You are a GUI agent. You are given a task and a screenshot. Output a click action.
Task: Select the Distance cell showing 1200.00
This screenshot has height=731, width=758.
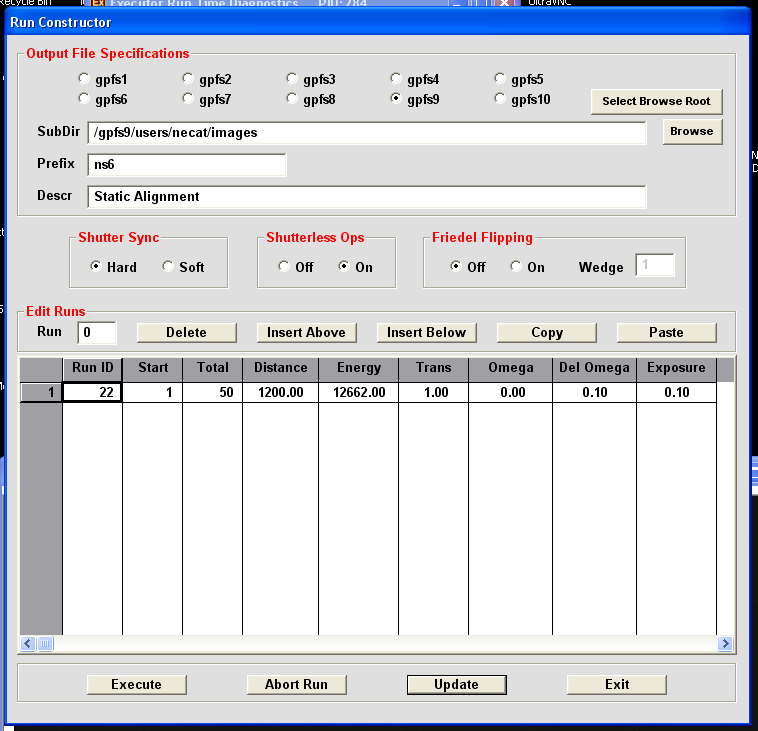(280, 393)
